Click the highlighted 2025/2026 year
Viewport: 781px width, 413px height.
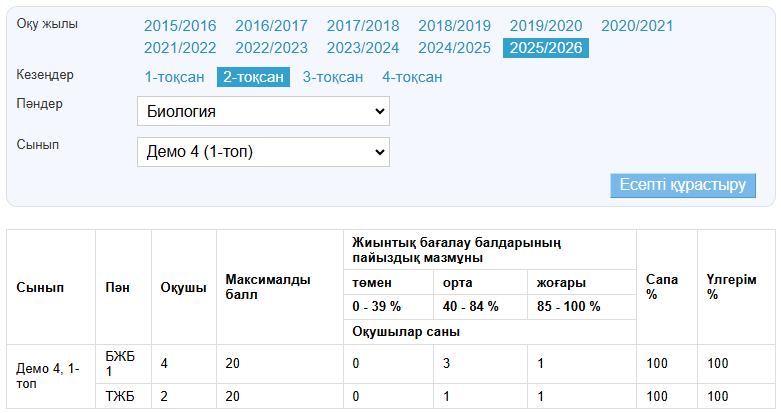545,47
